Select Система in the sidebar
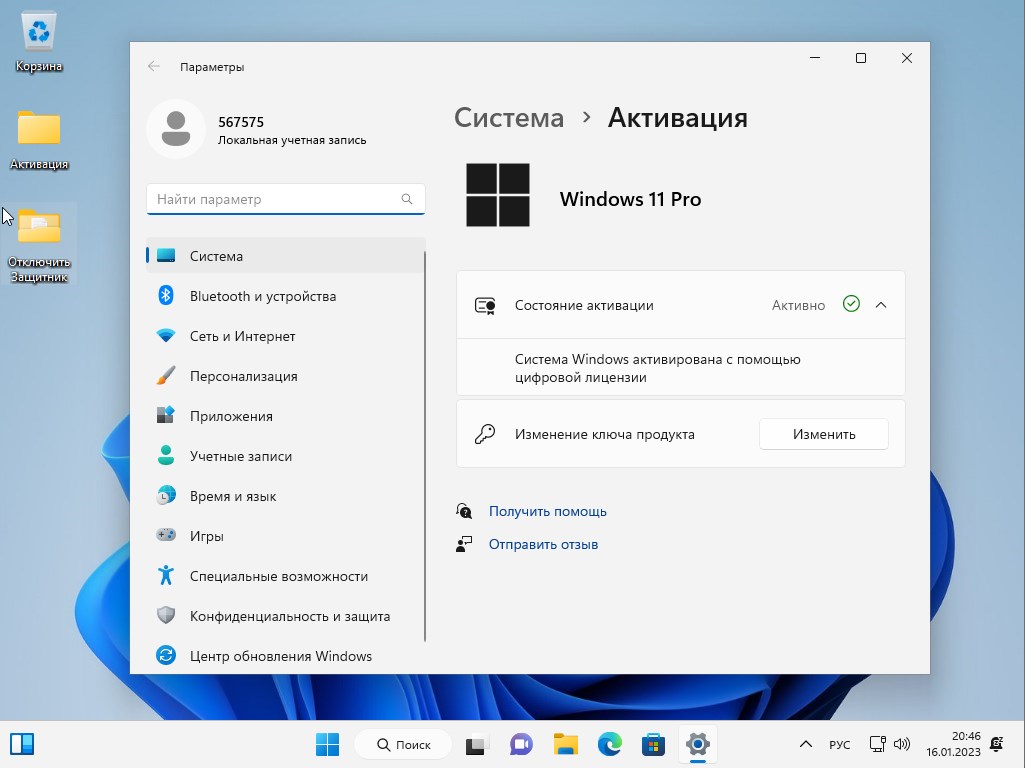The height and width of the screenshot is (768, 1025). point(286,256)
